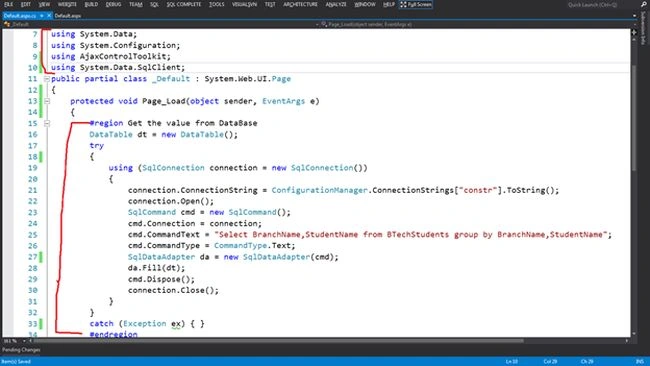Close the Default.aspx.cs tab

[x=49, y=15]
